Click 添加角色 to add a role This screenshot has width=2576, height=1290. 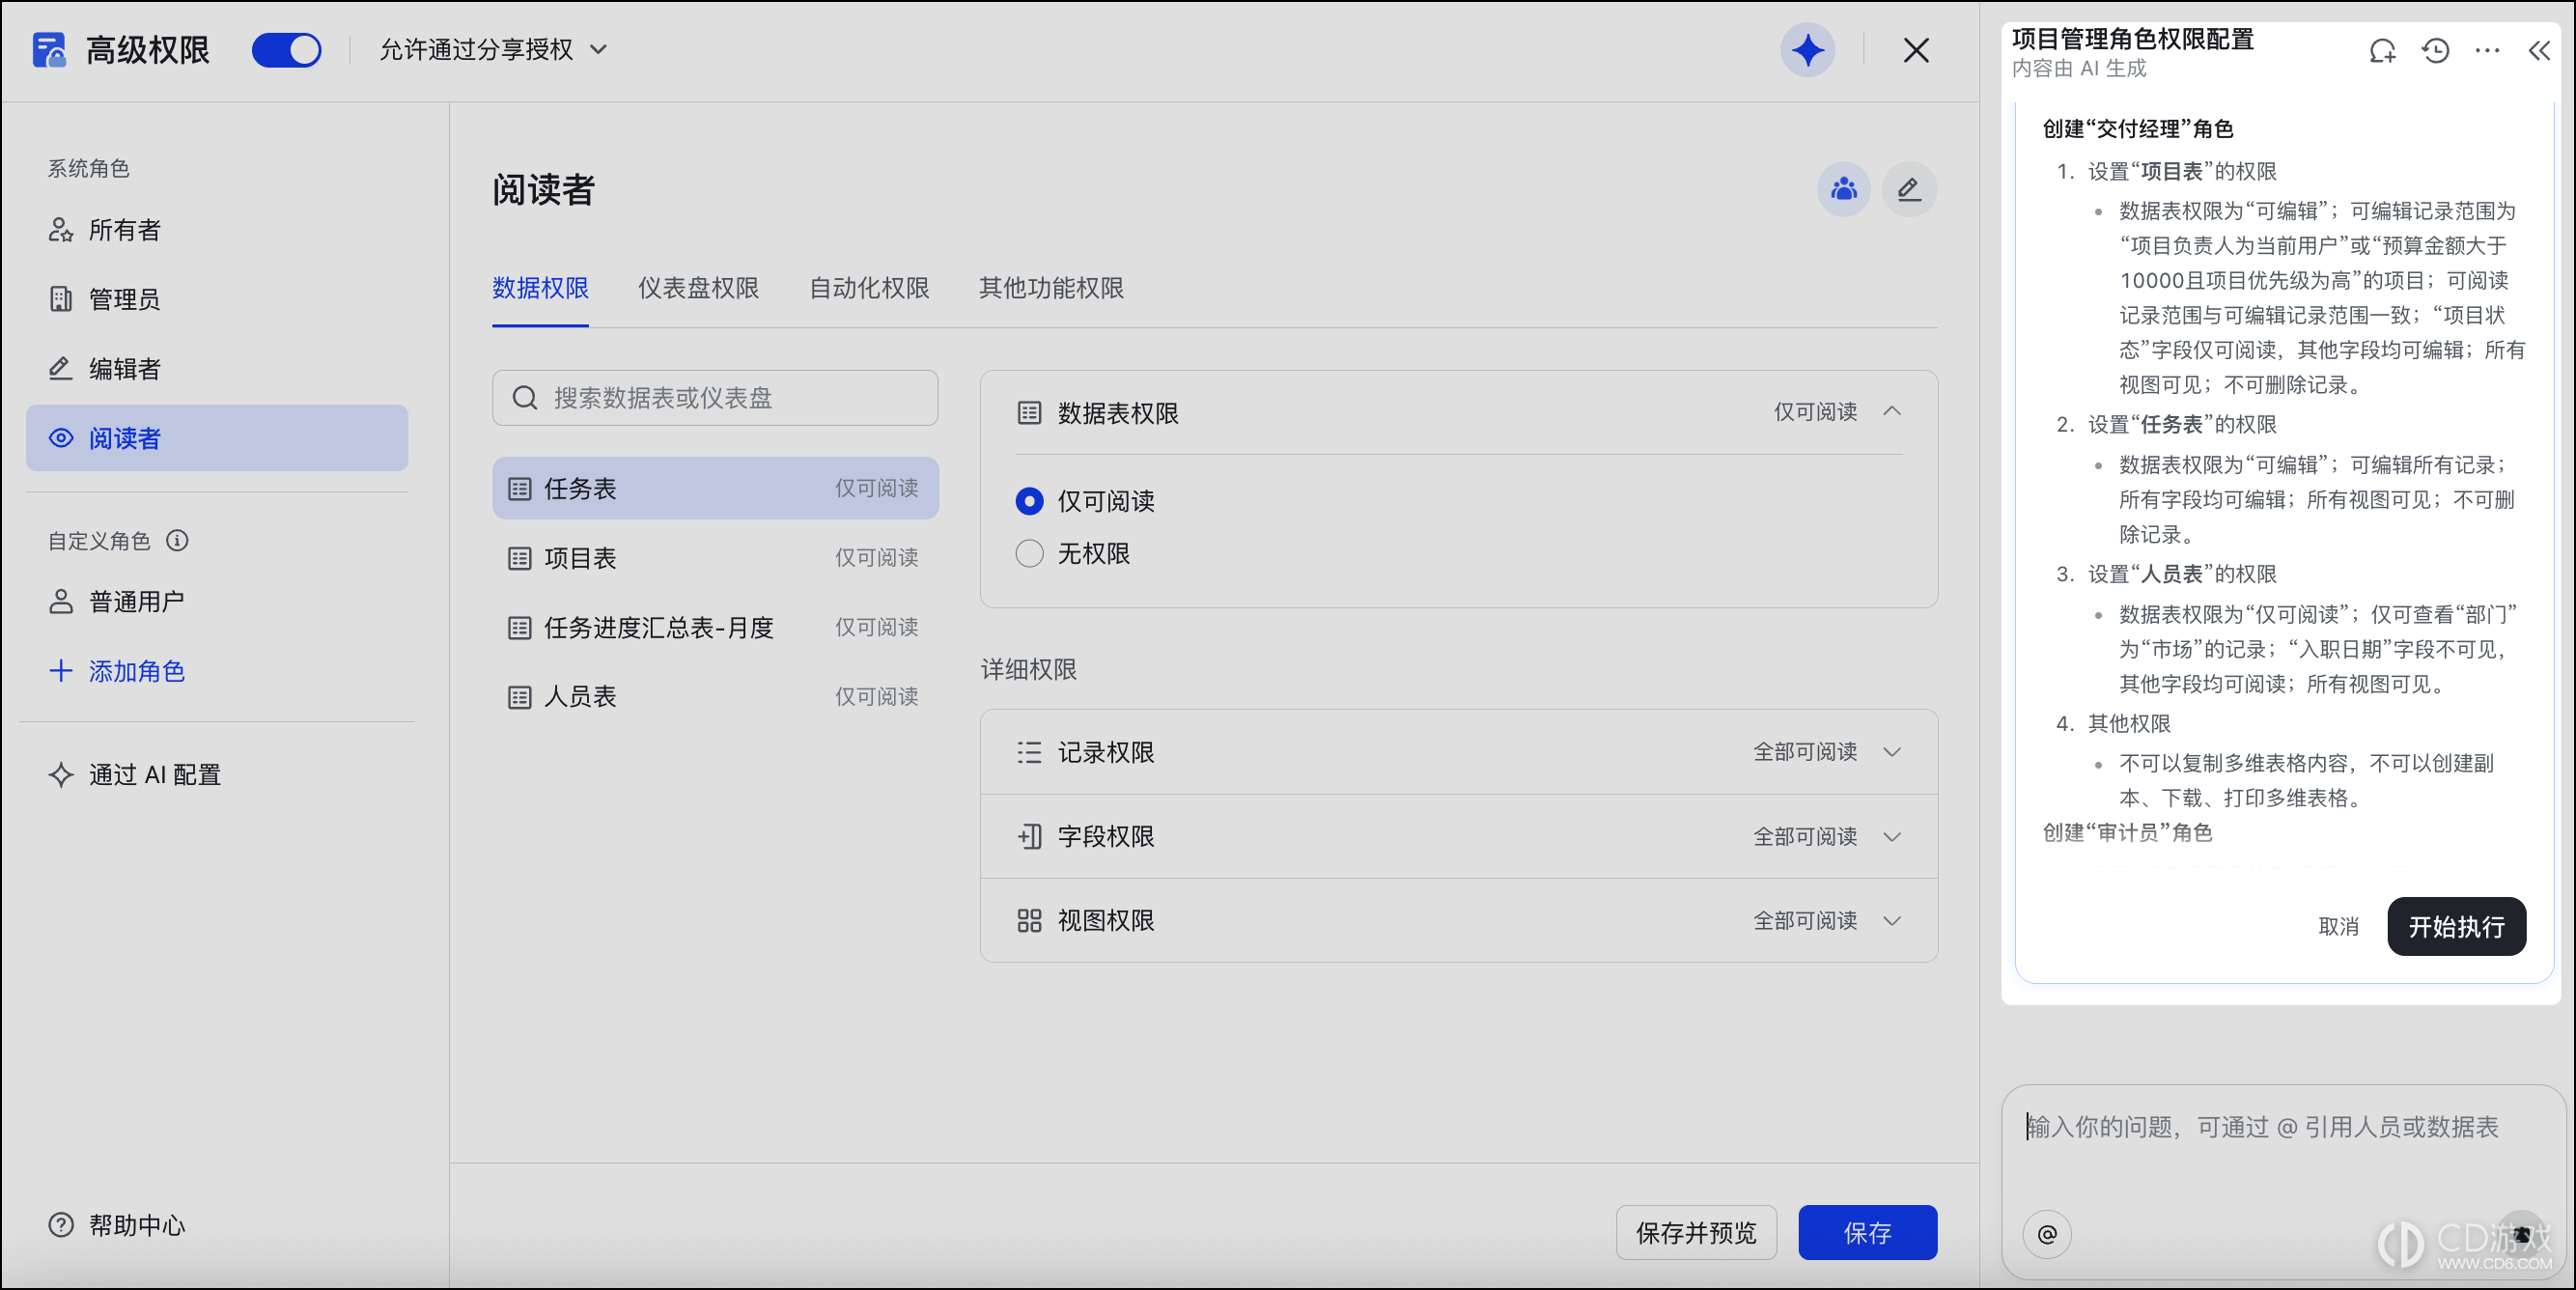point(118,671)
